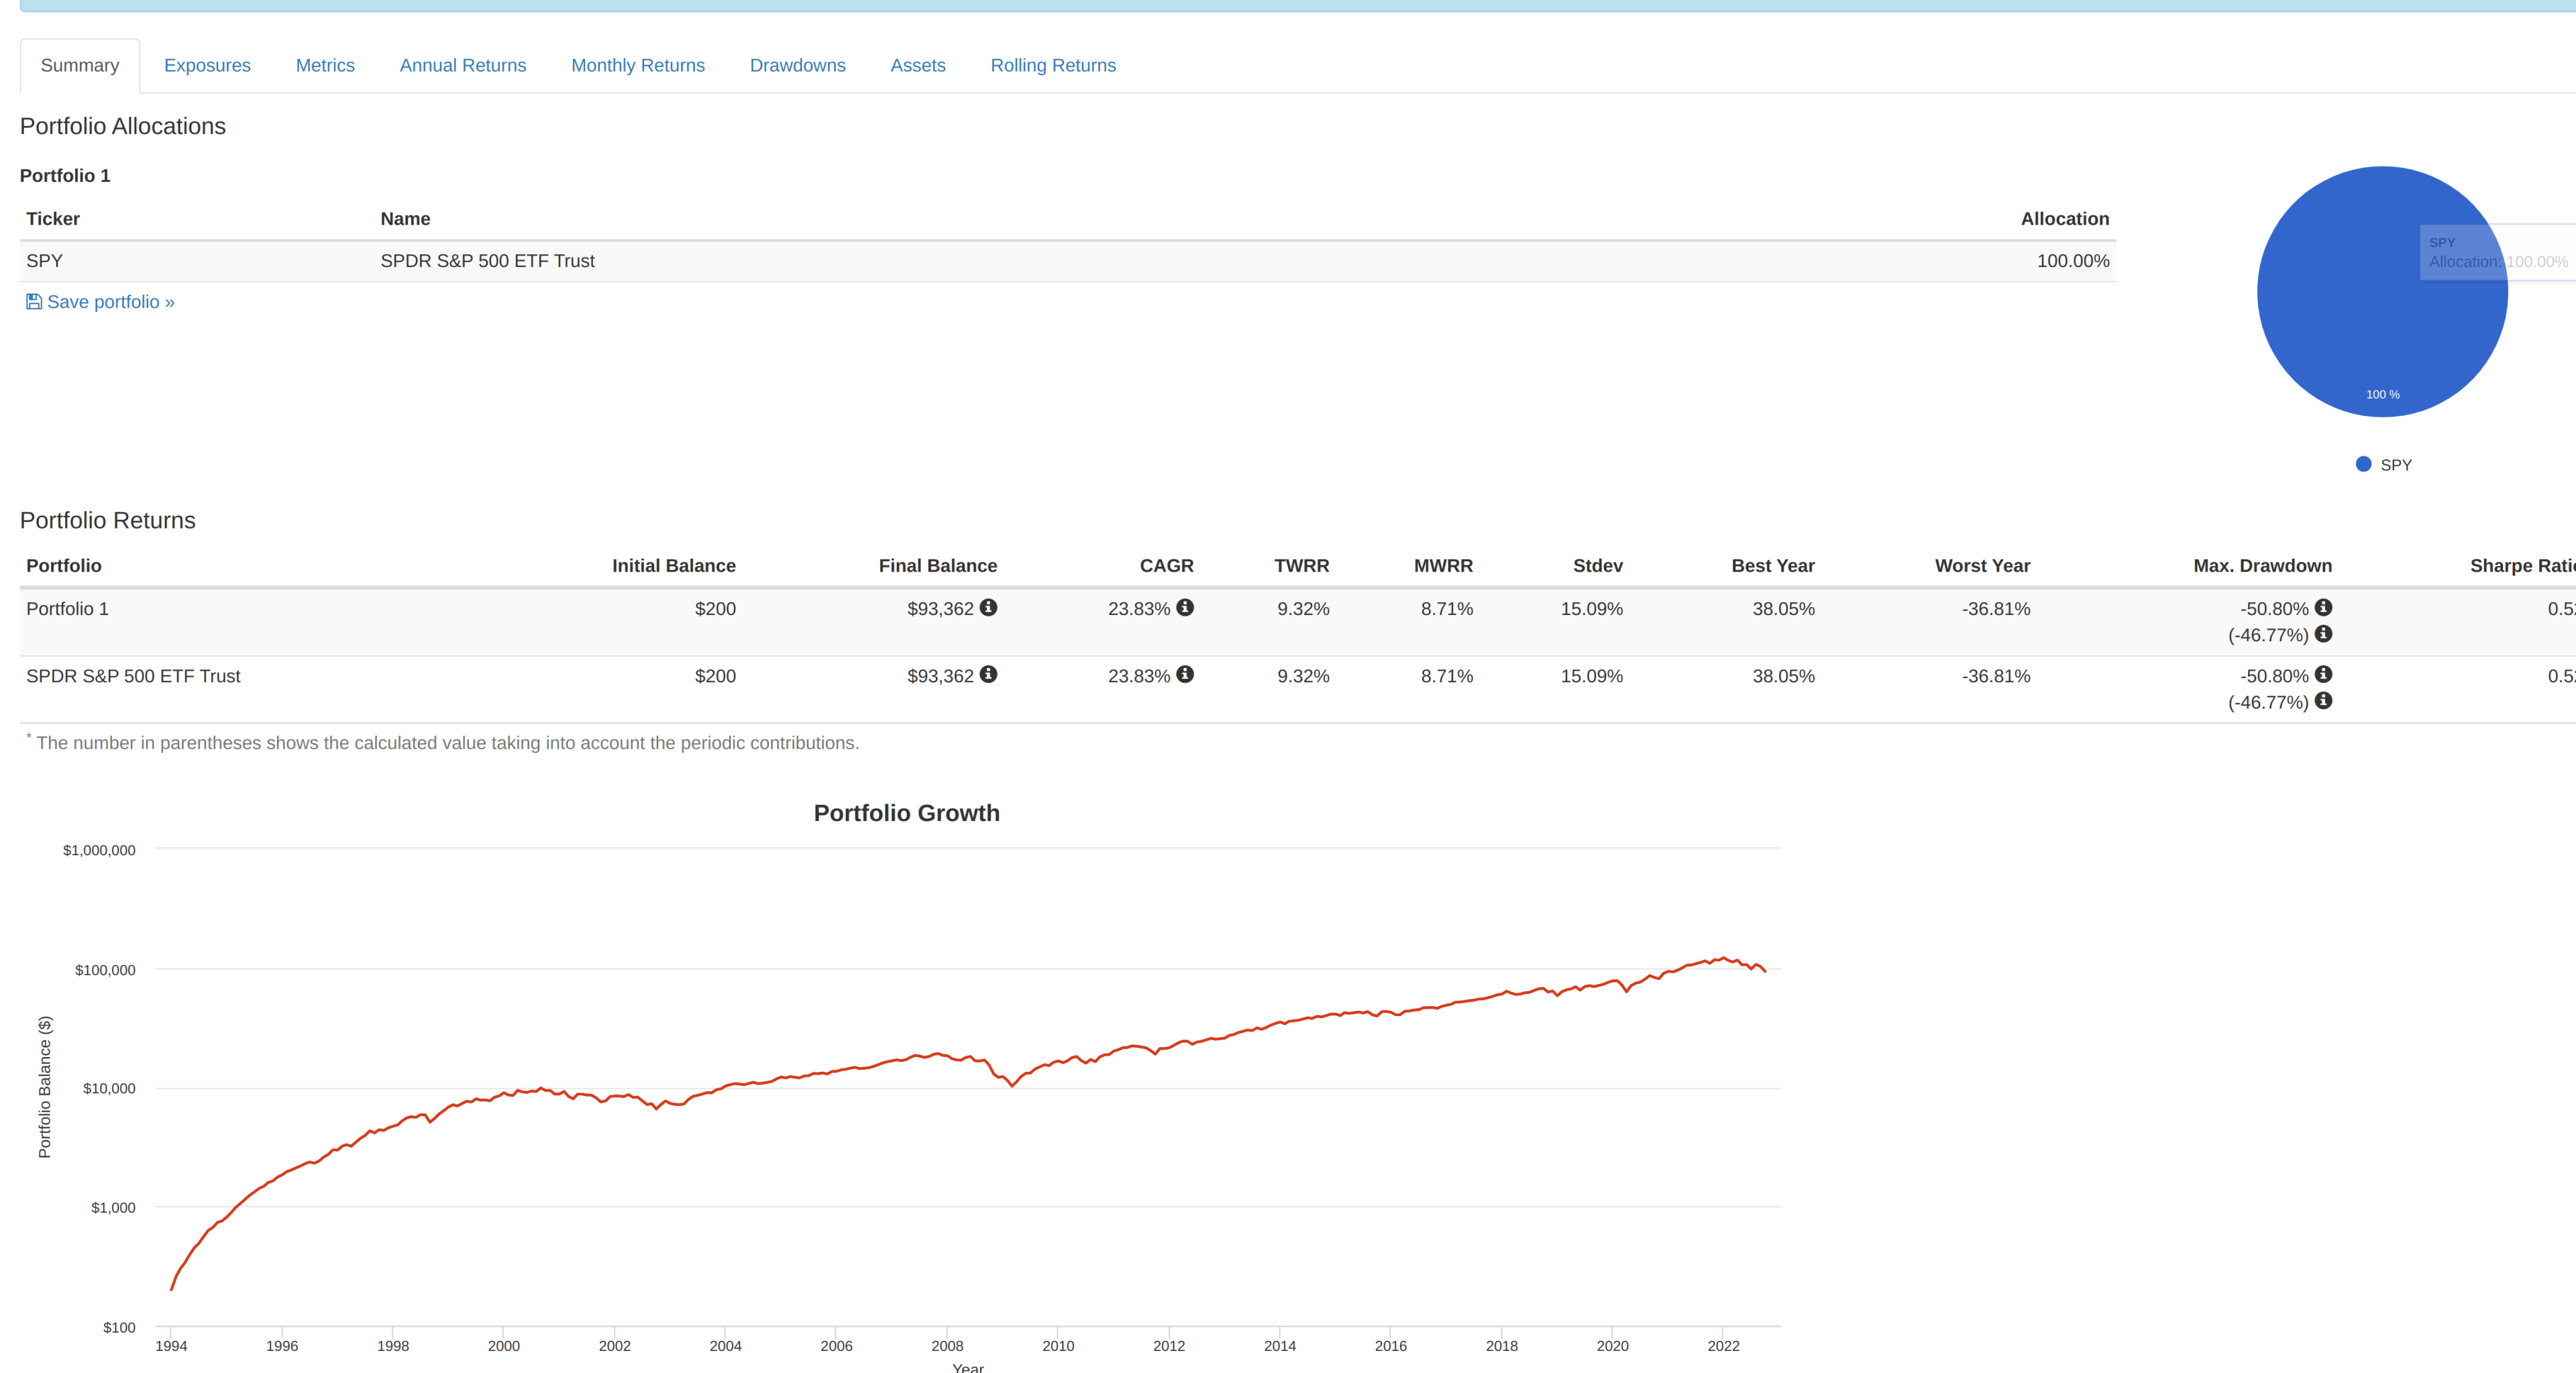The image size is (2576, 1373).
Task: Click the Portfolio 1 row label in returns table
Action: (67, 609)
